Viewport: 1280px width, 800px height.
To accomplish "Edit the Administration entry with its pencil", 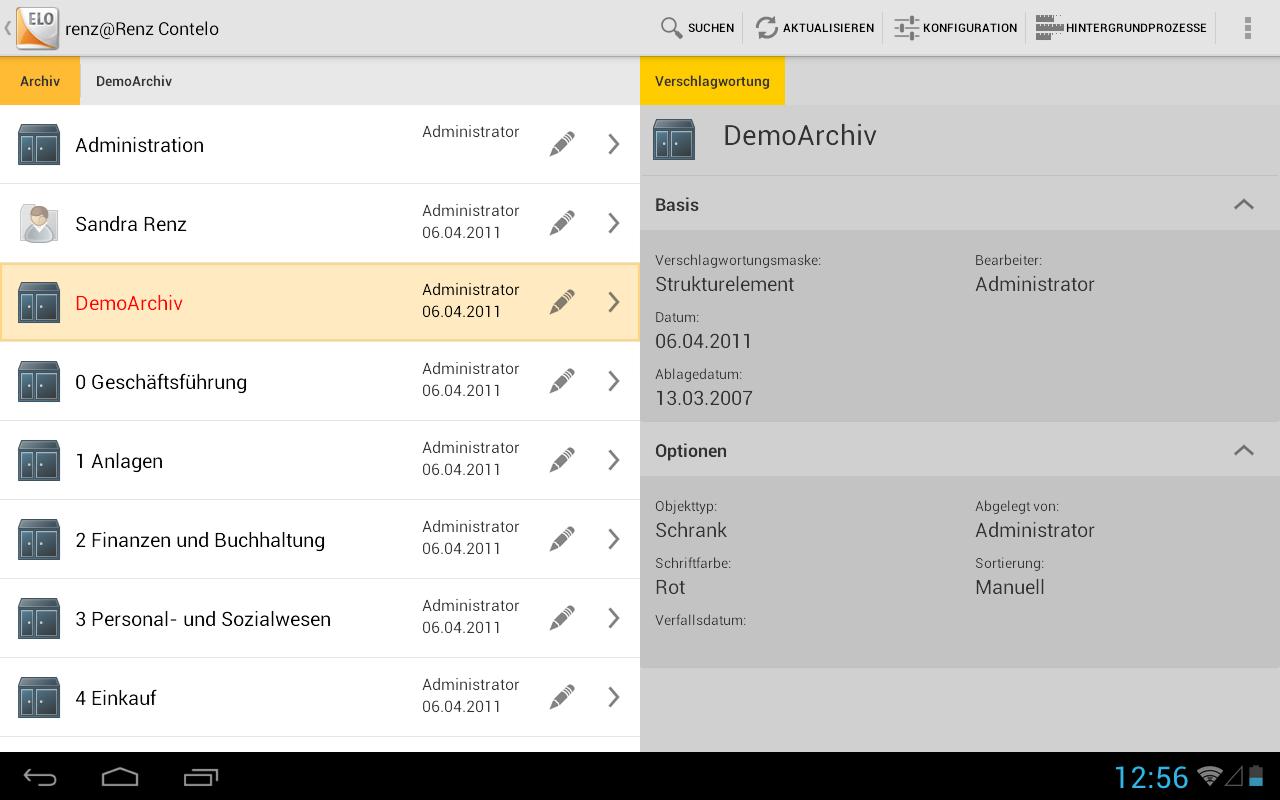I will (562, 145).
